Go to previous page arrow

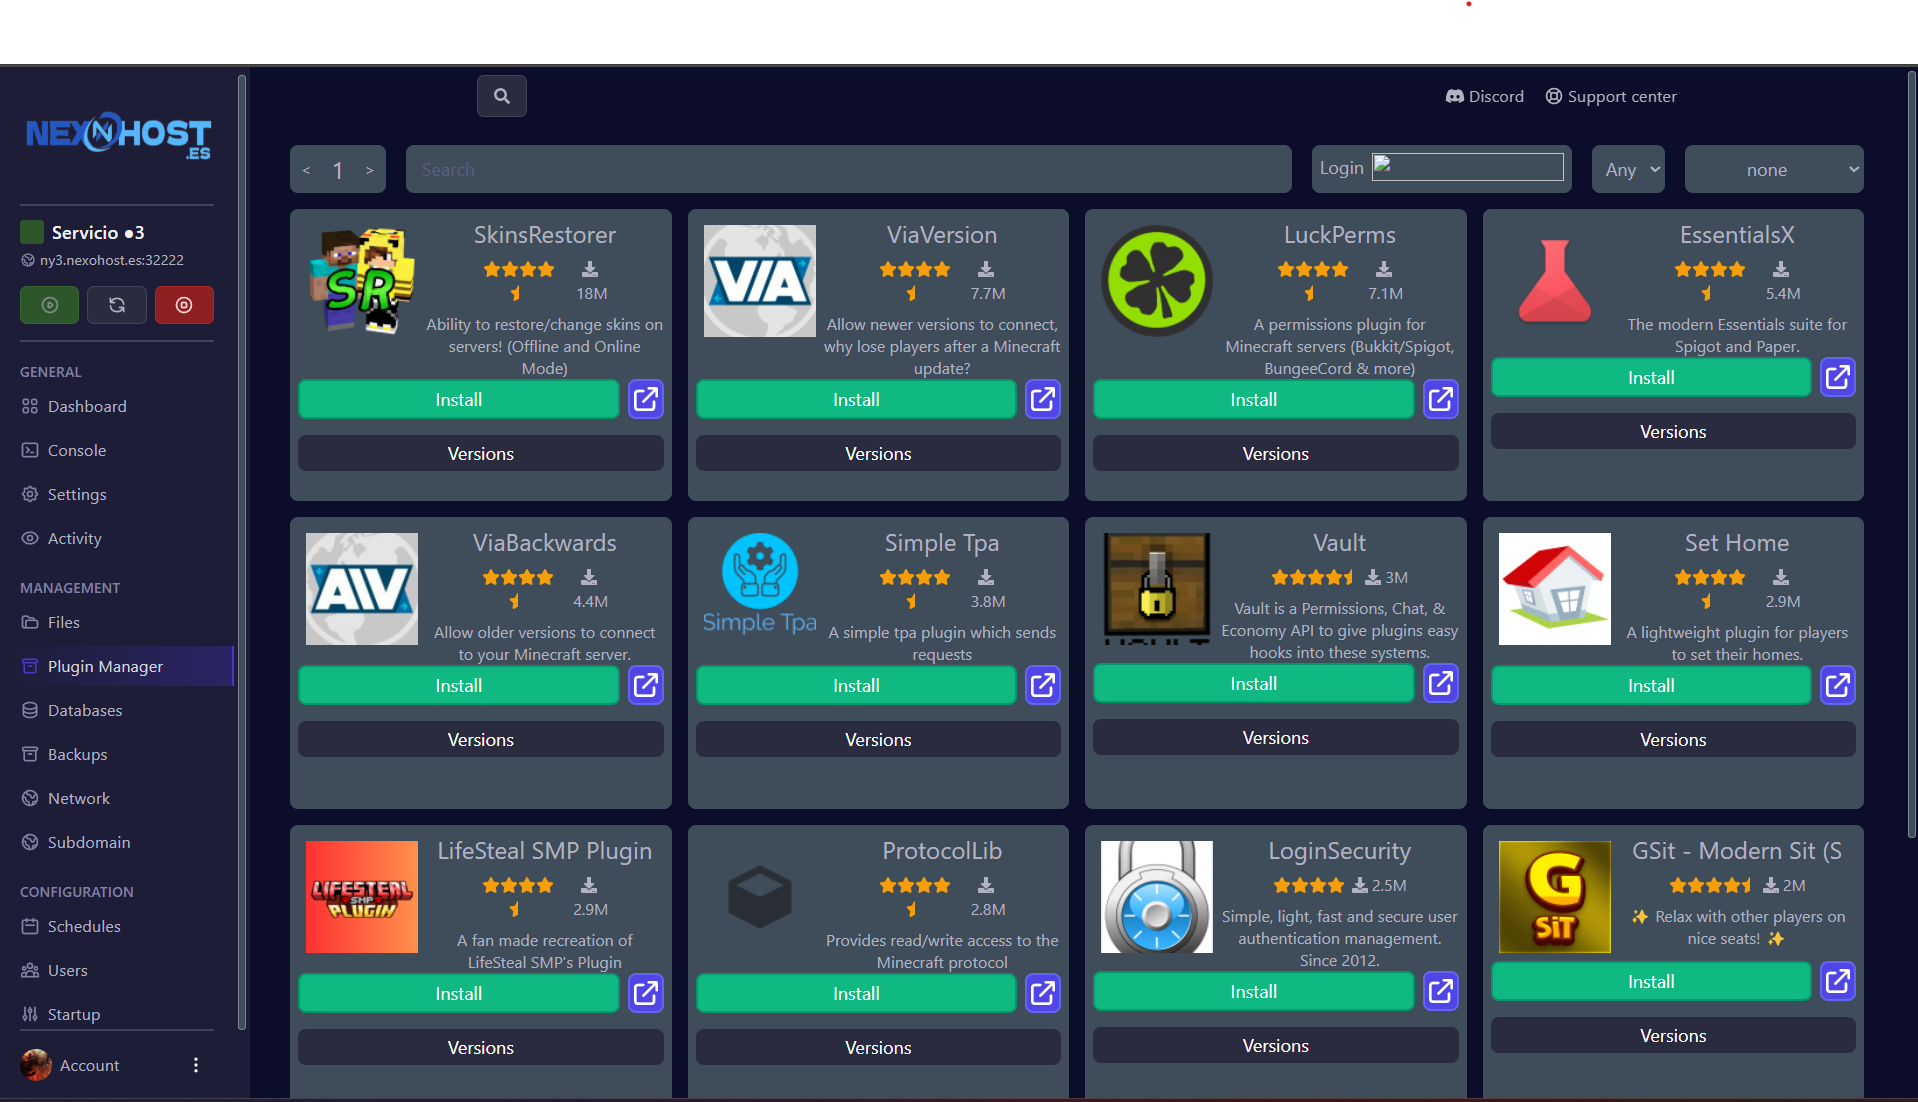tap(306, 170)
